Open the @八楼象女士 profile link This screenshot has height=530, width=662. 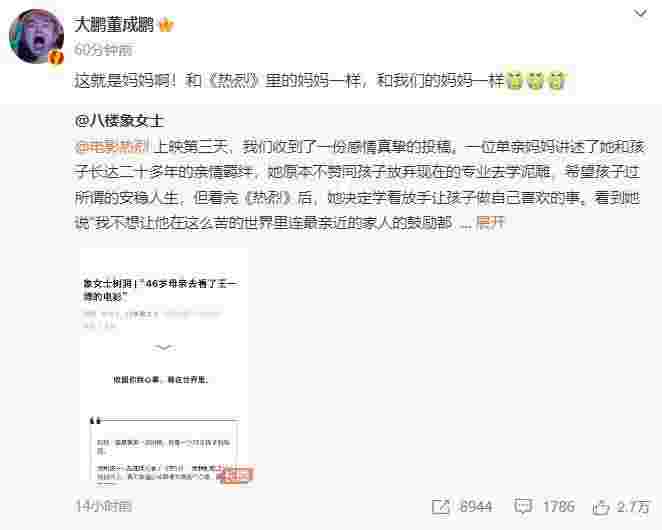[119, 121]
